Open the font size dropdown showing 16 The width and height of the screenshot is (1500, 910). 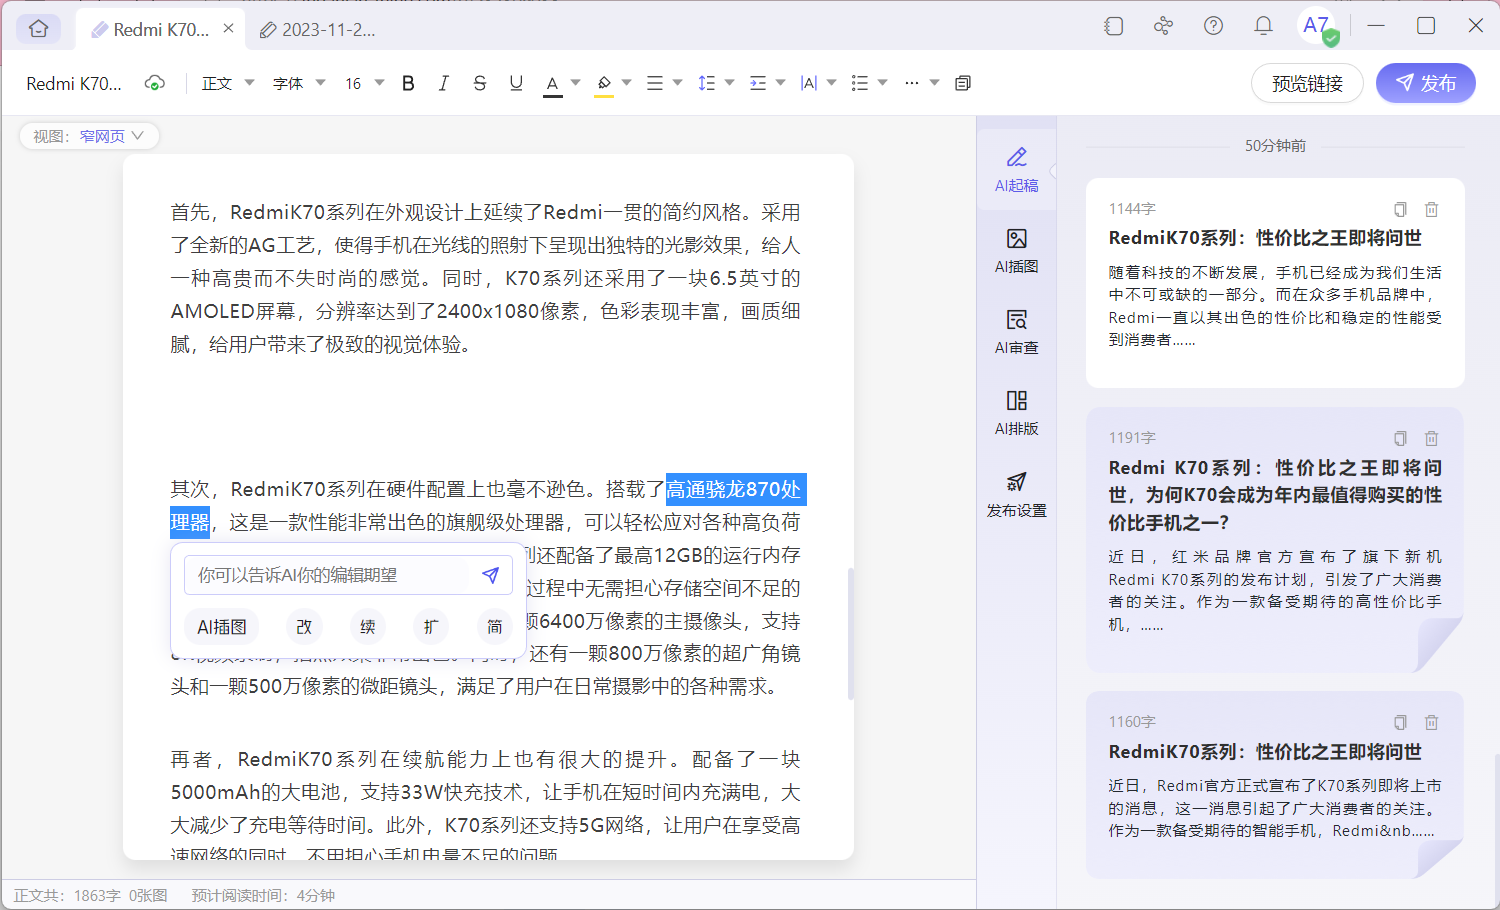coord(362,83)
